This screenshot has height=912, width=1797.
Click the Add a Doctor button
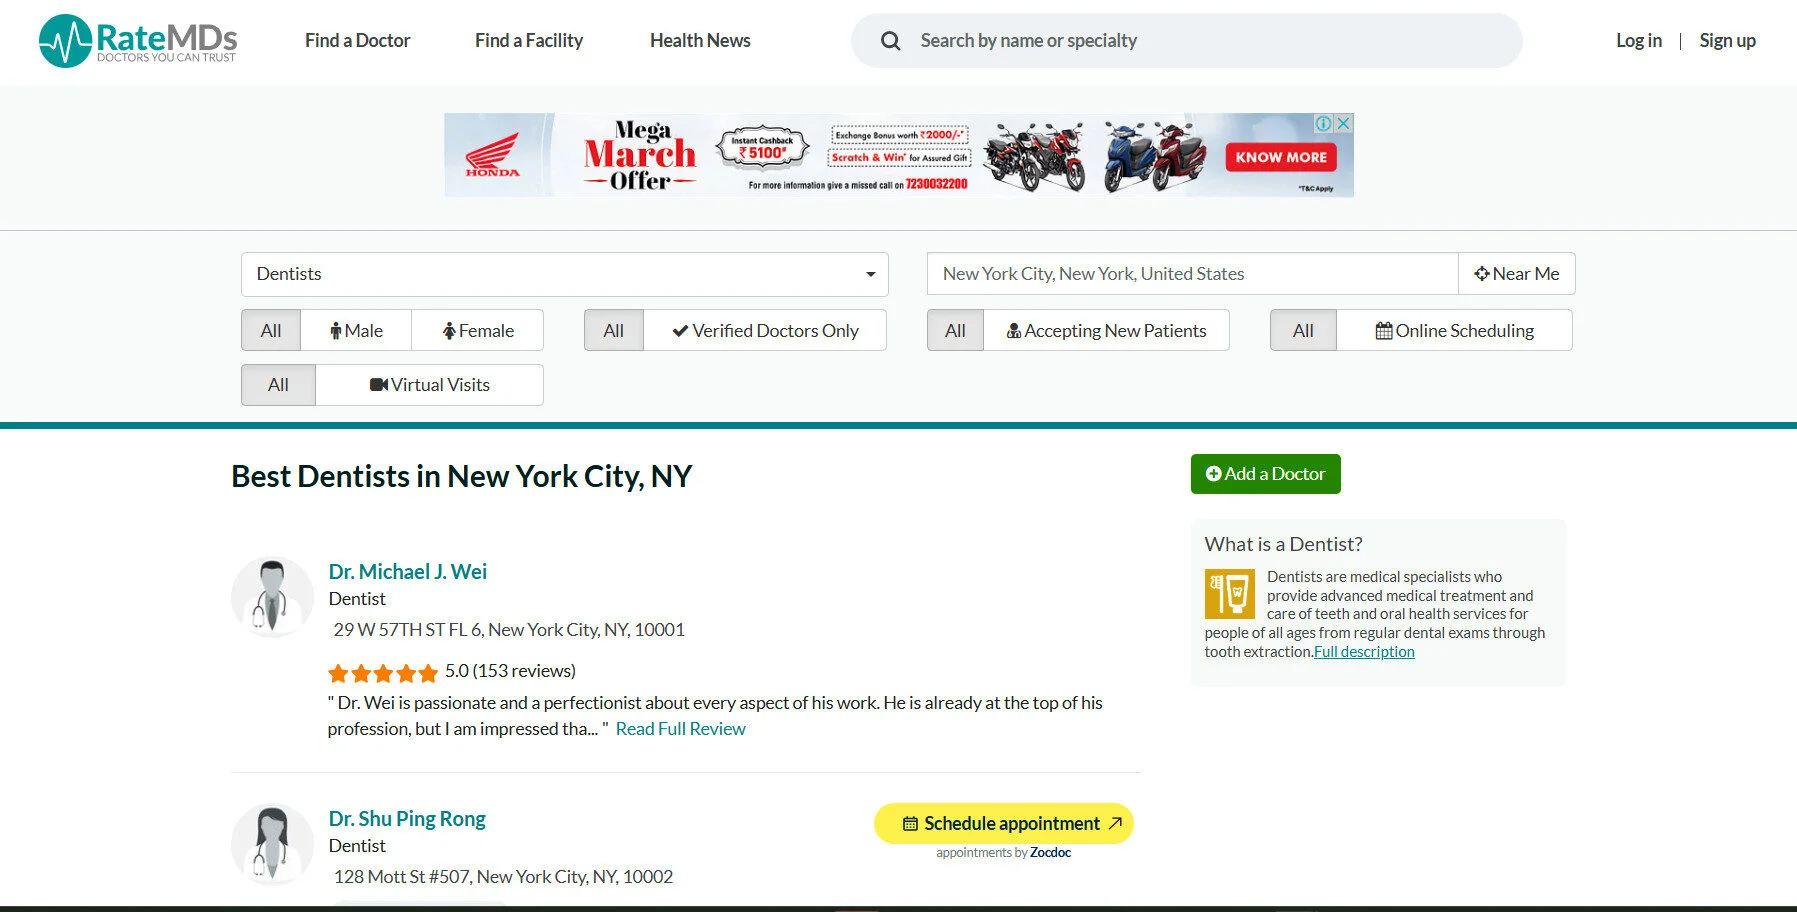coord(1265,473)
